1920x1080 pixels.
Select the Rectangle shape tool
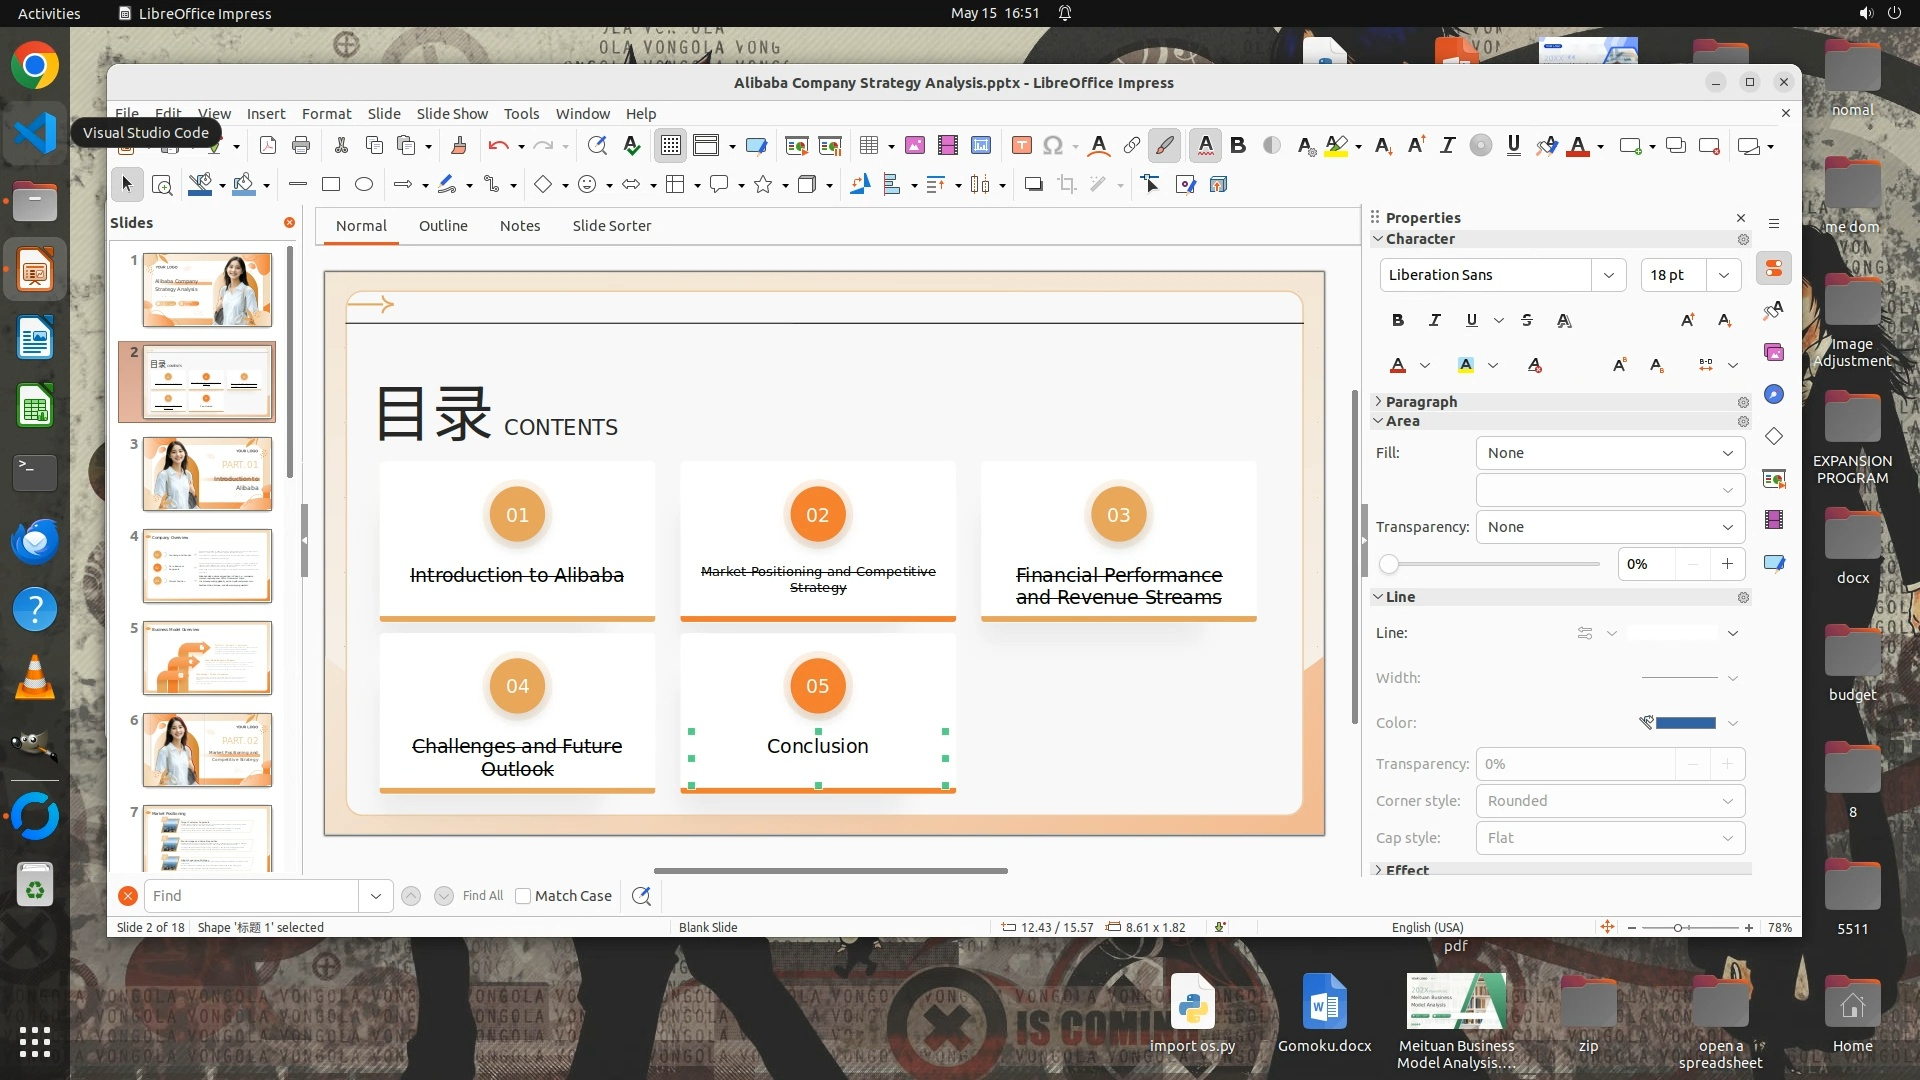click(331, 184)
